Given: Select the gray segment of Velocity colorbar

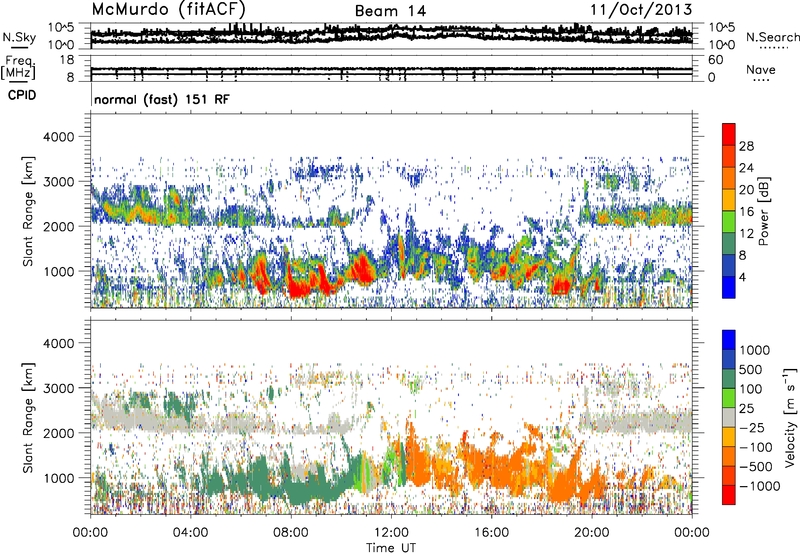Looking at the screenshot, I should pos(729,418).
